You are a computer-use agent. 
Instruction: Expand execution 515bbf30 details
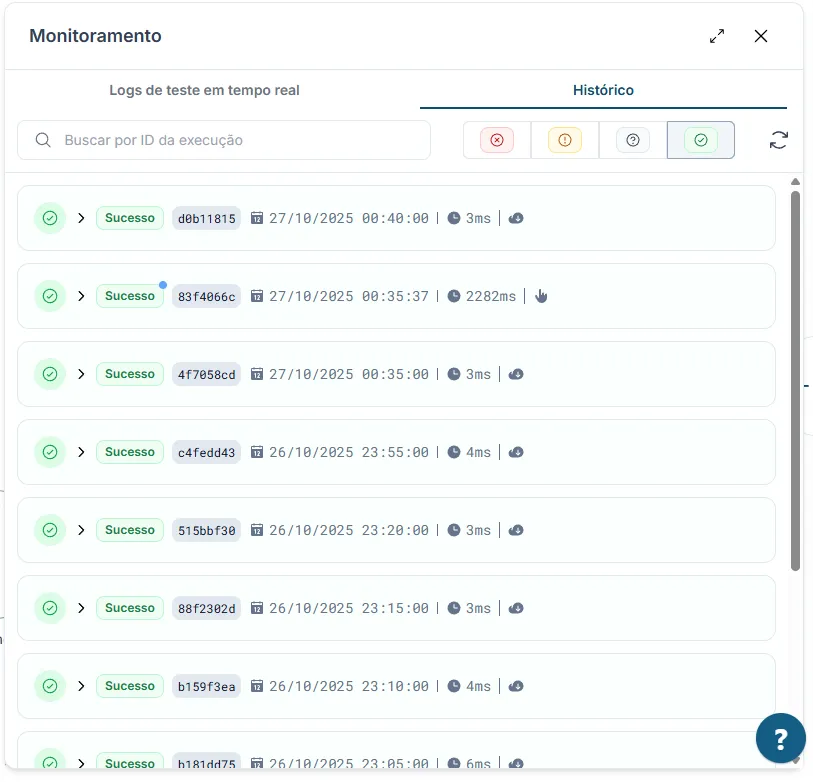coord(81,530)
